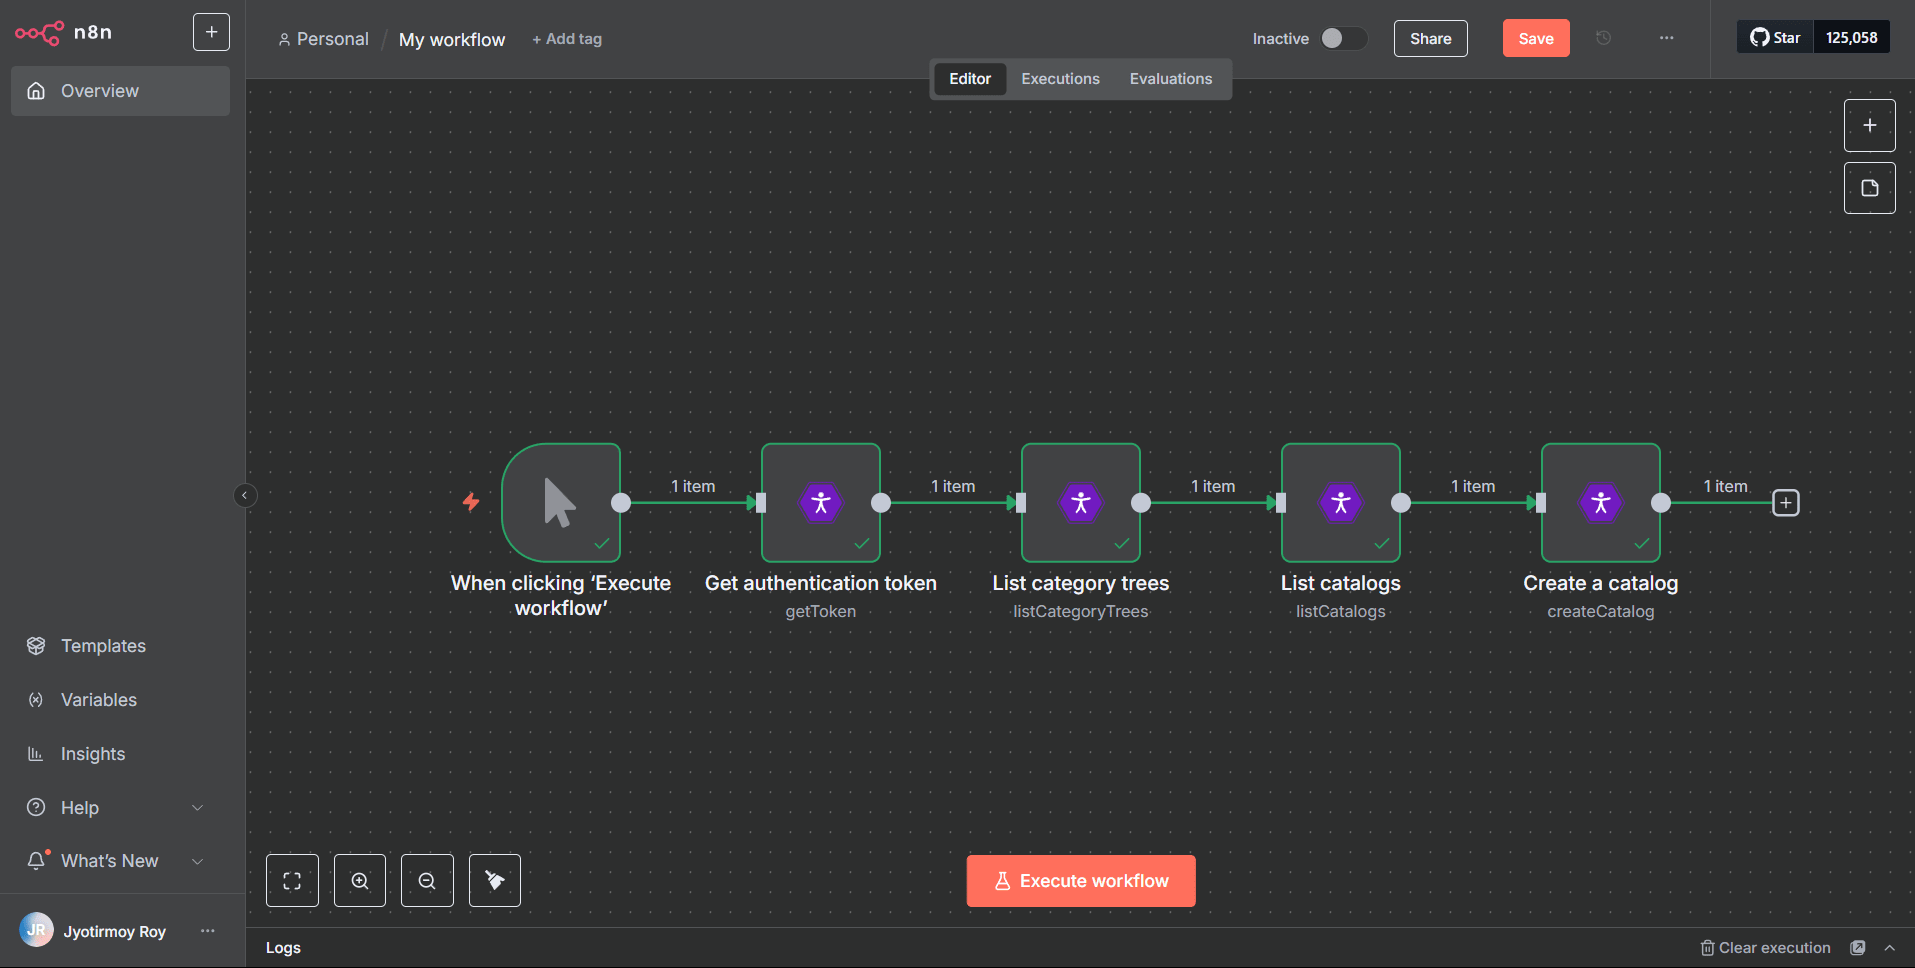Toggle the workflow from Inactive to Active
This screenshot has width=1915, height=968.
tap(1344, 38)
